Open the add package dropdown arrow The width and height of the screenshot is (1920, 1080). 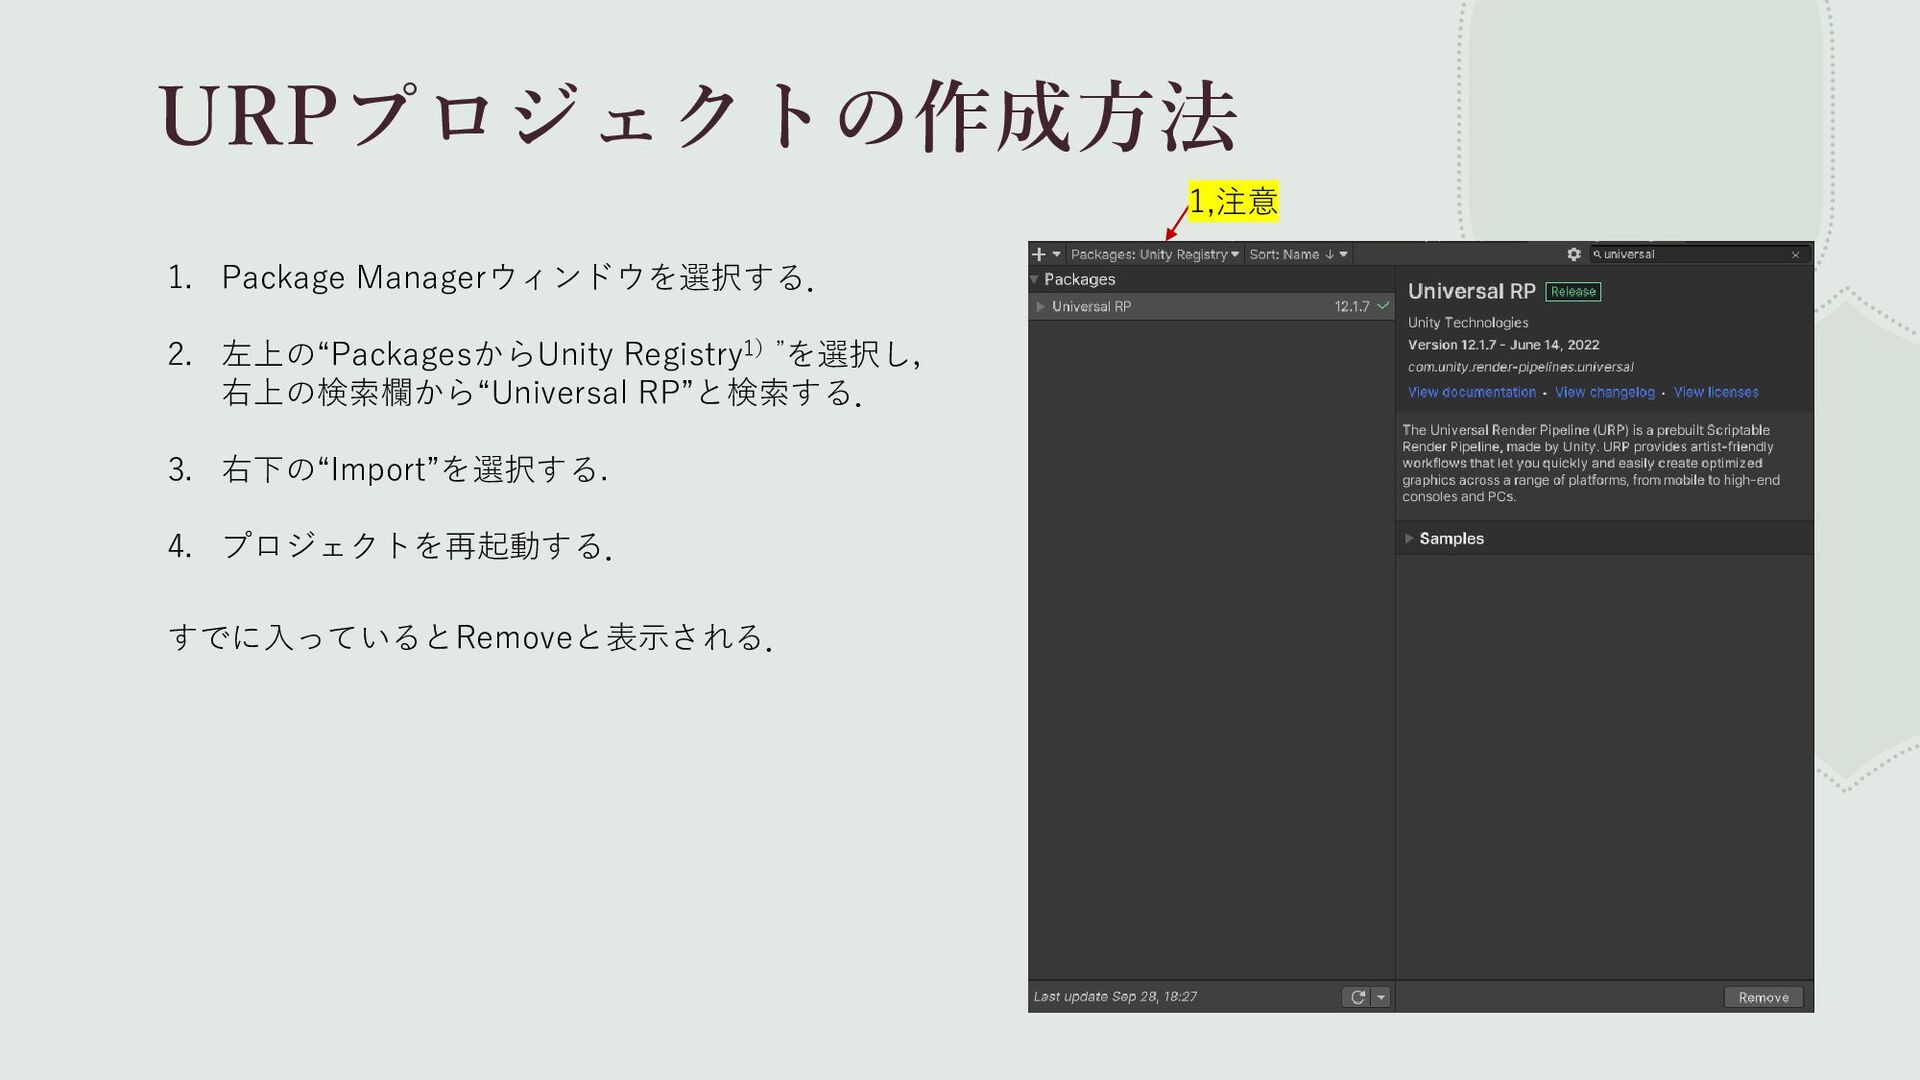(x=1056, y=255)
